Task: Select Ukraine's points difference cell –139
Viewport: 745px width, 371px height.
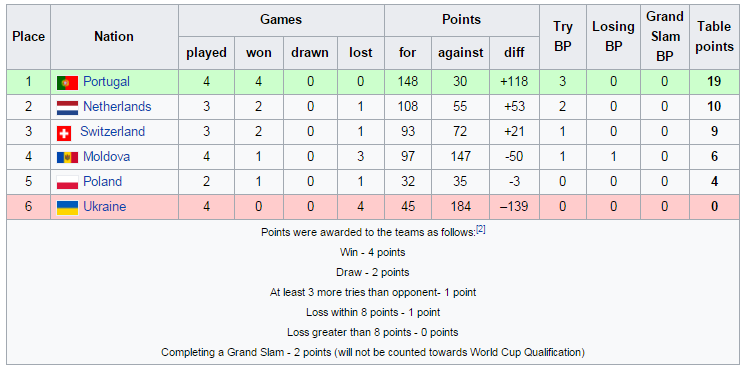Action: coord(514,207)
